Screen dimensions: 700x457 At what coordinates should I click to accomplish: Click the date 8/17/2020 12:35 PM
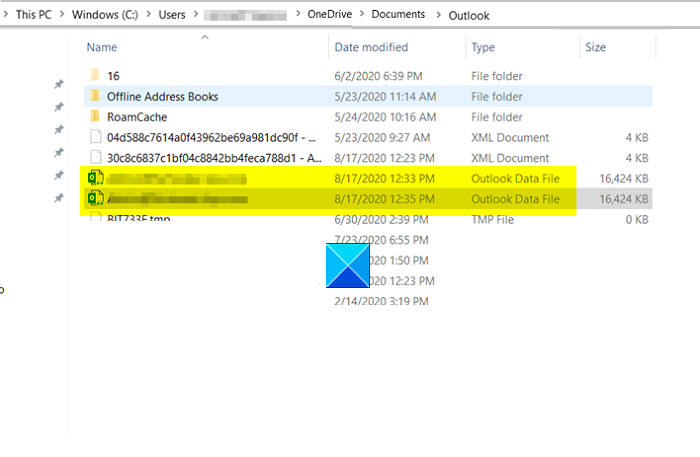[384, 199]
